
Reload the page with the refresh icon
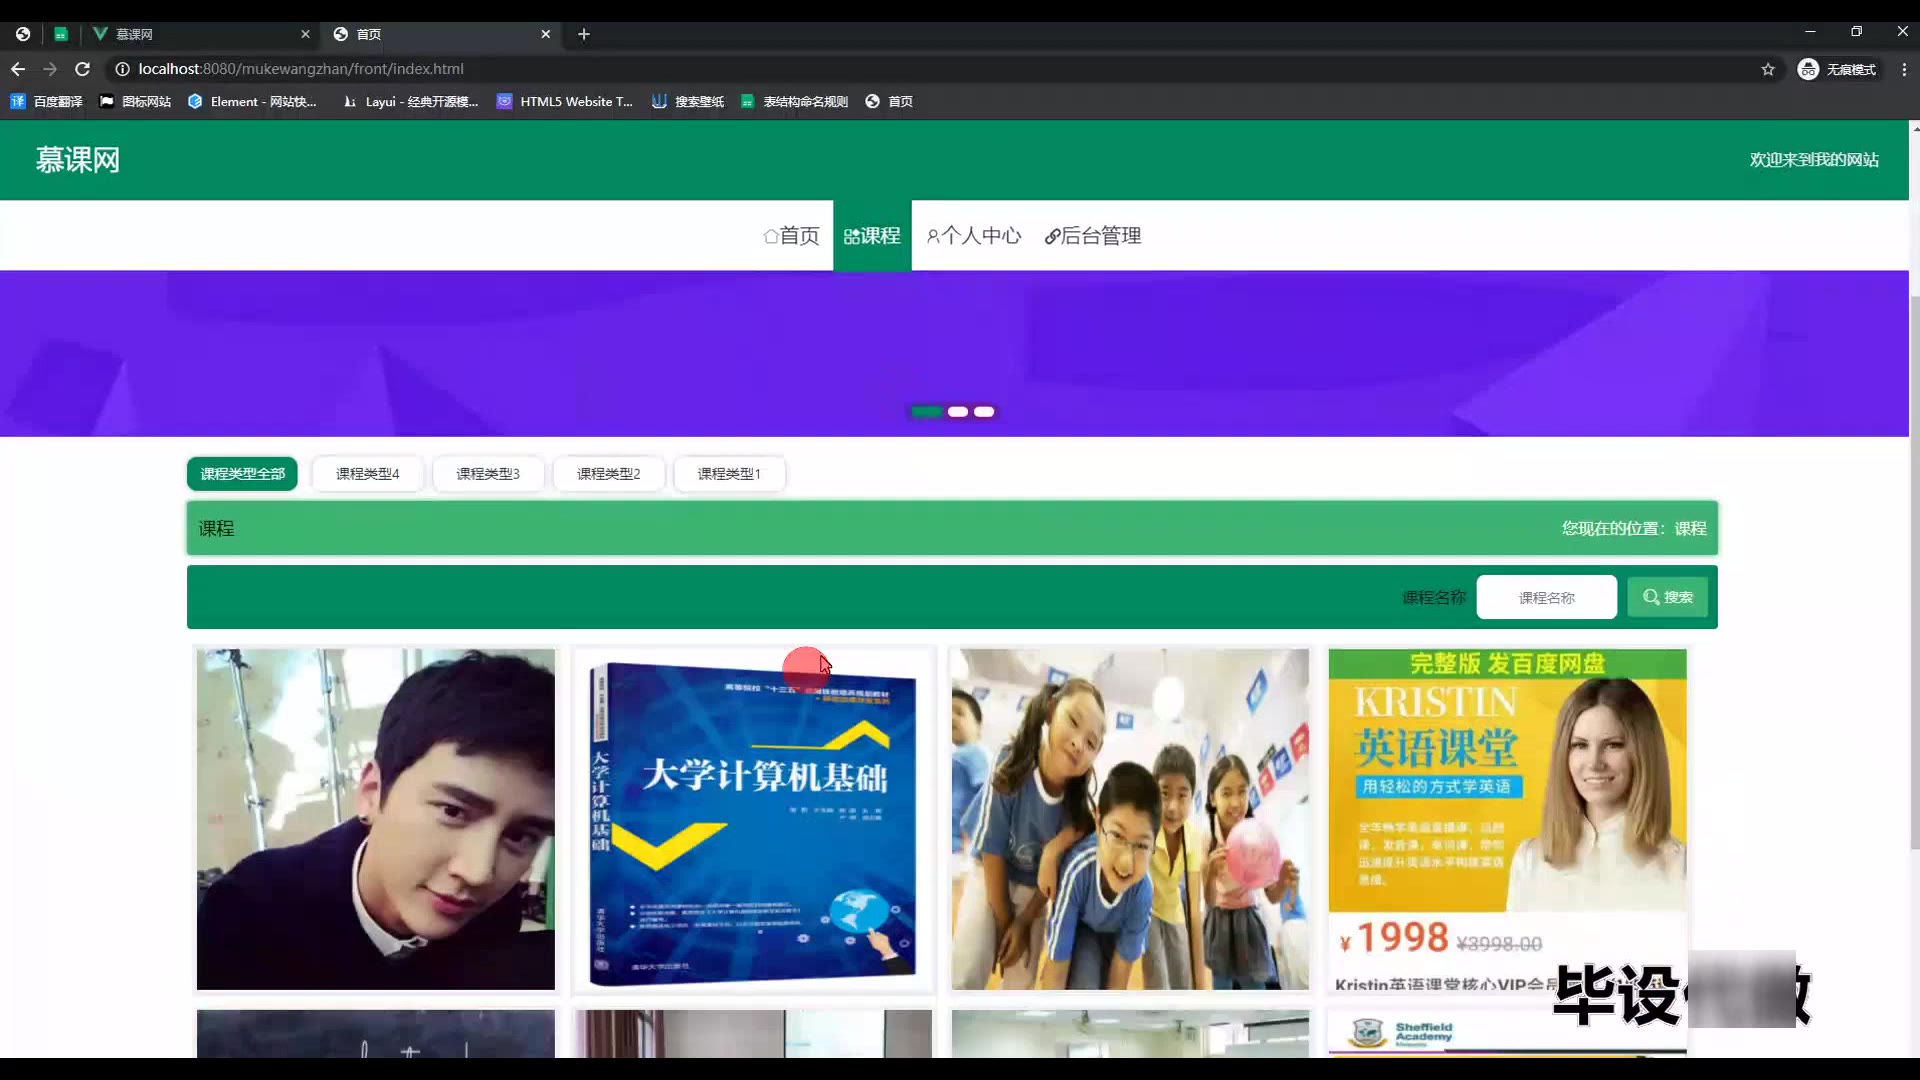coord(83,69)
